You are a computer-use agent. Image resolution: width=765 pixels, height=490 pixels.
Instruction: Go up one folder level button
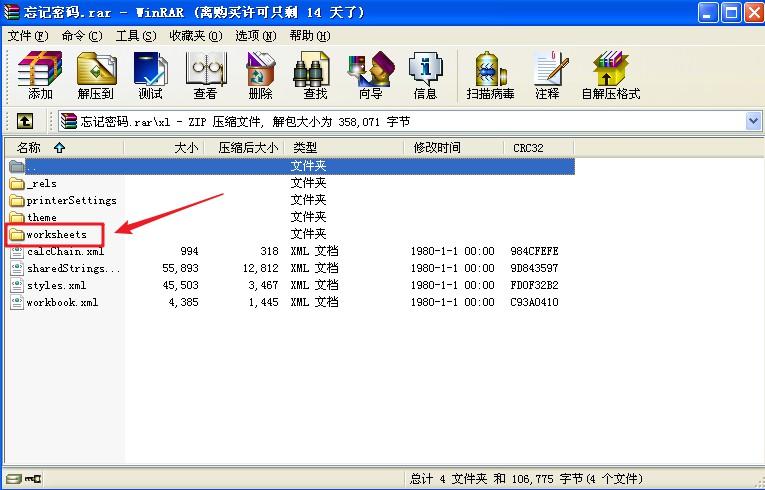(25, 121)
